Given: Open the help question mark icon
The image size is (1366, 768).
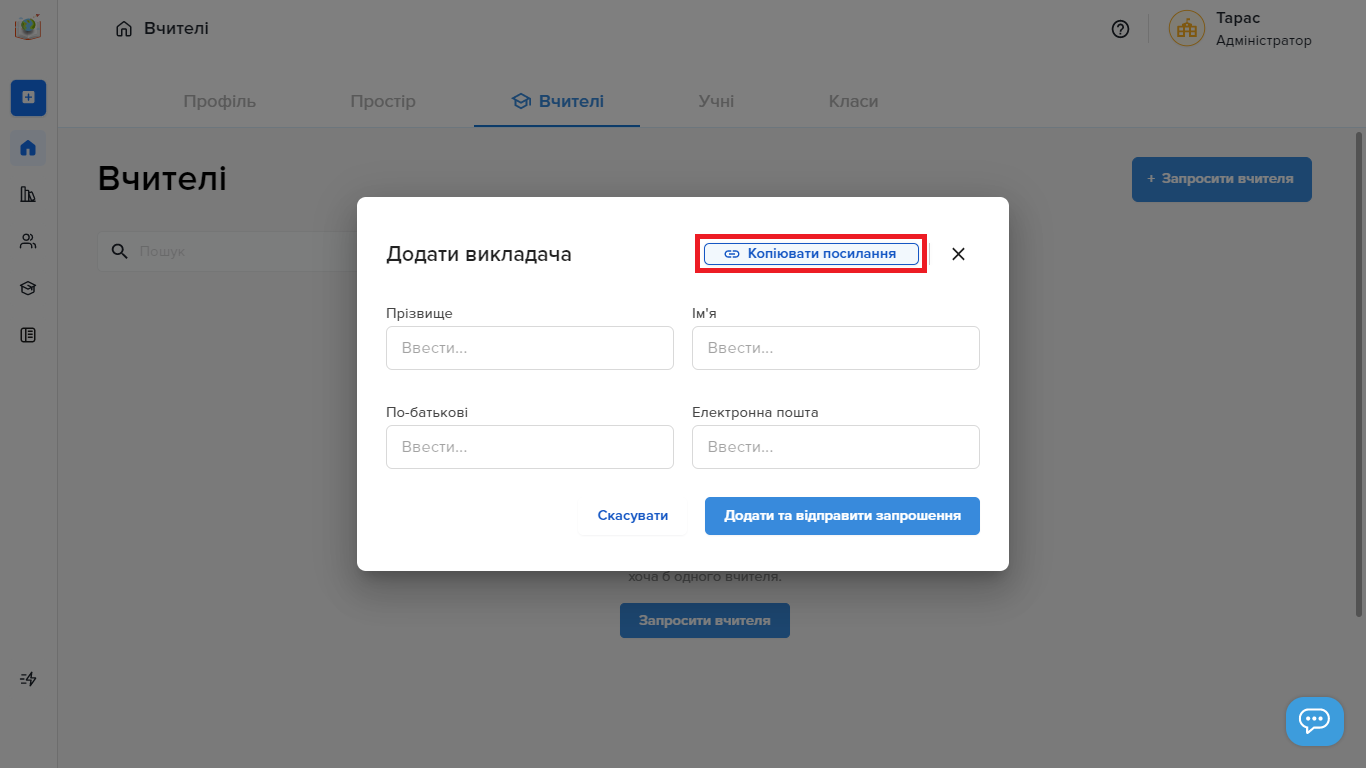Looking at the screenshot, I should 1121,29.
